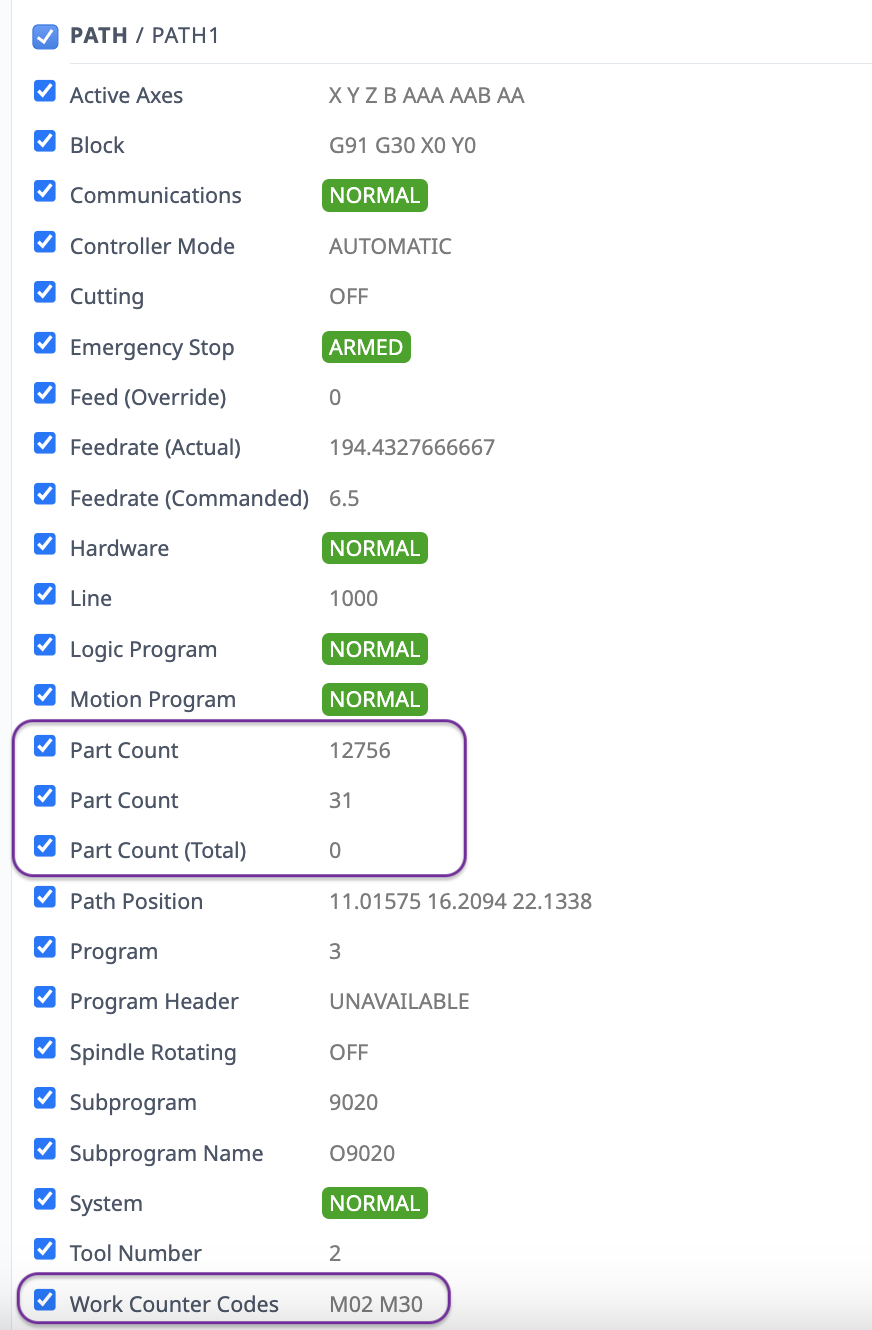
Task: Uncheck the PATH / PATH1 header checkbox
Action: tap(45, 37)
